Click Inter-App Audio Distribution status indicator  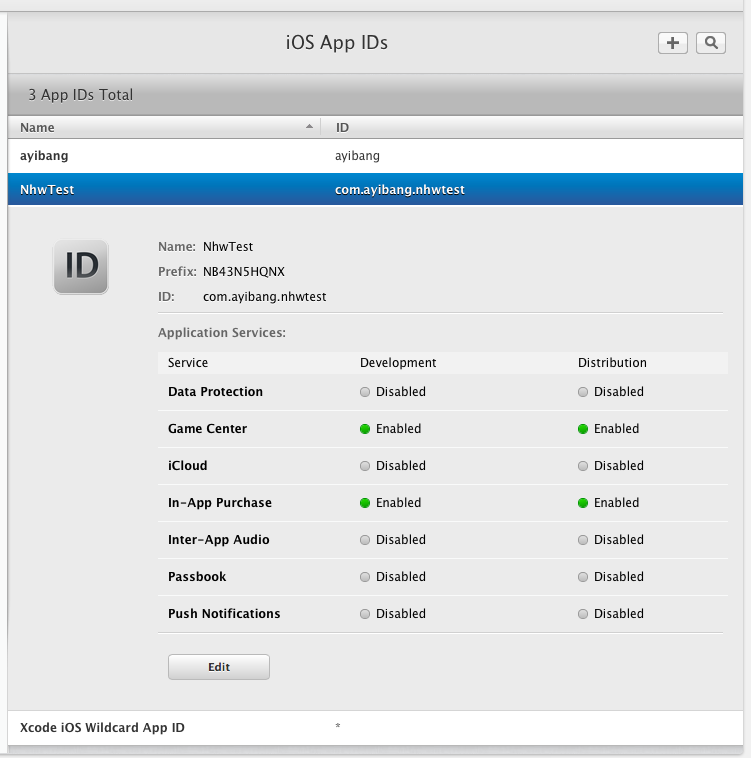click(x=583, y=540)
